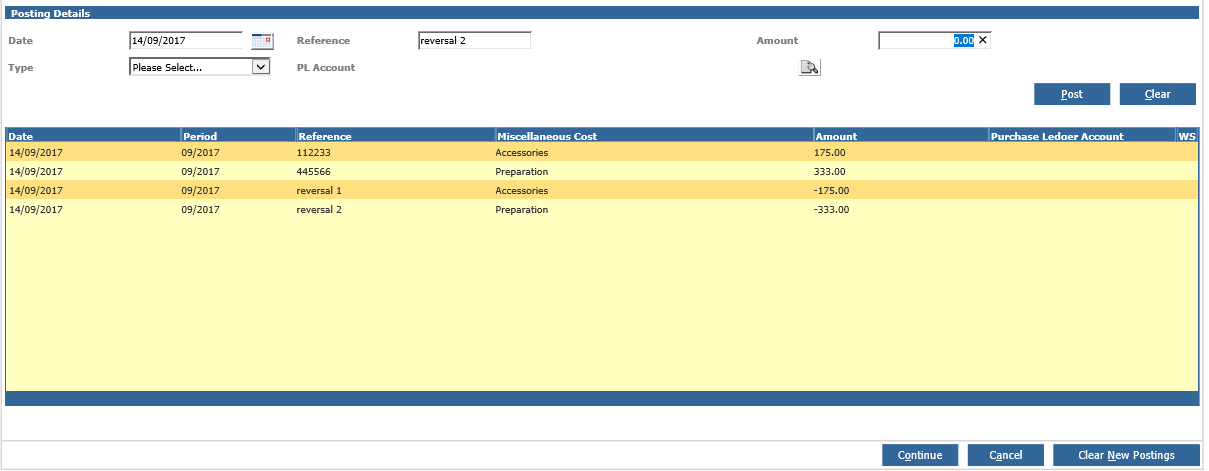This screenshot has height=471, width=1209.
Task: Click the Clear New Postings button
Action: (x=1126, y=455)
